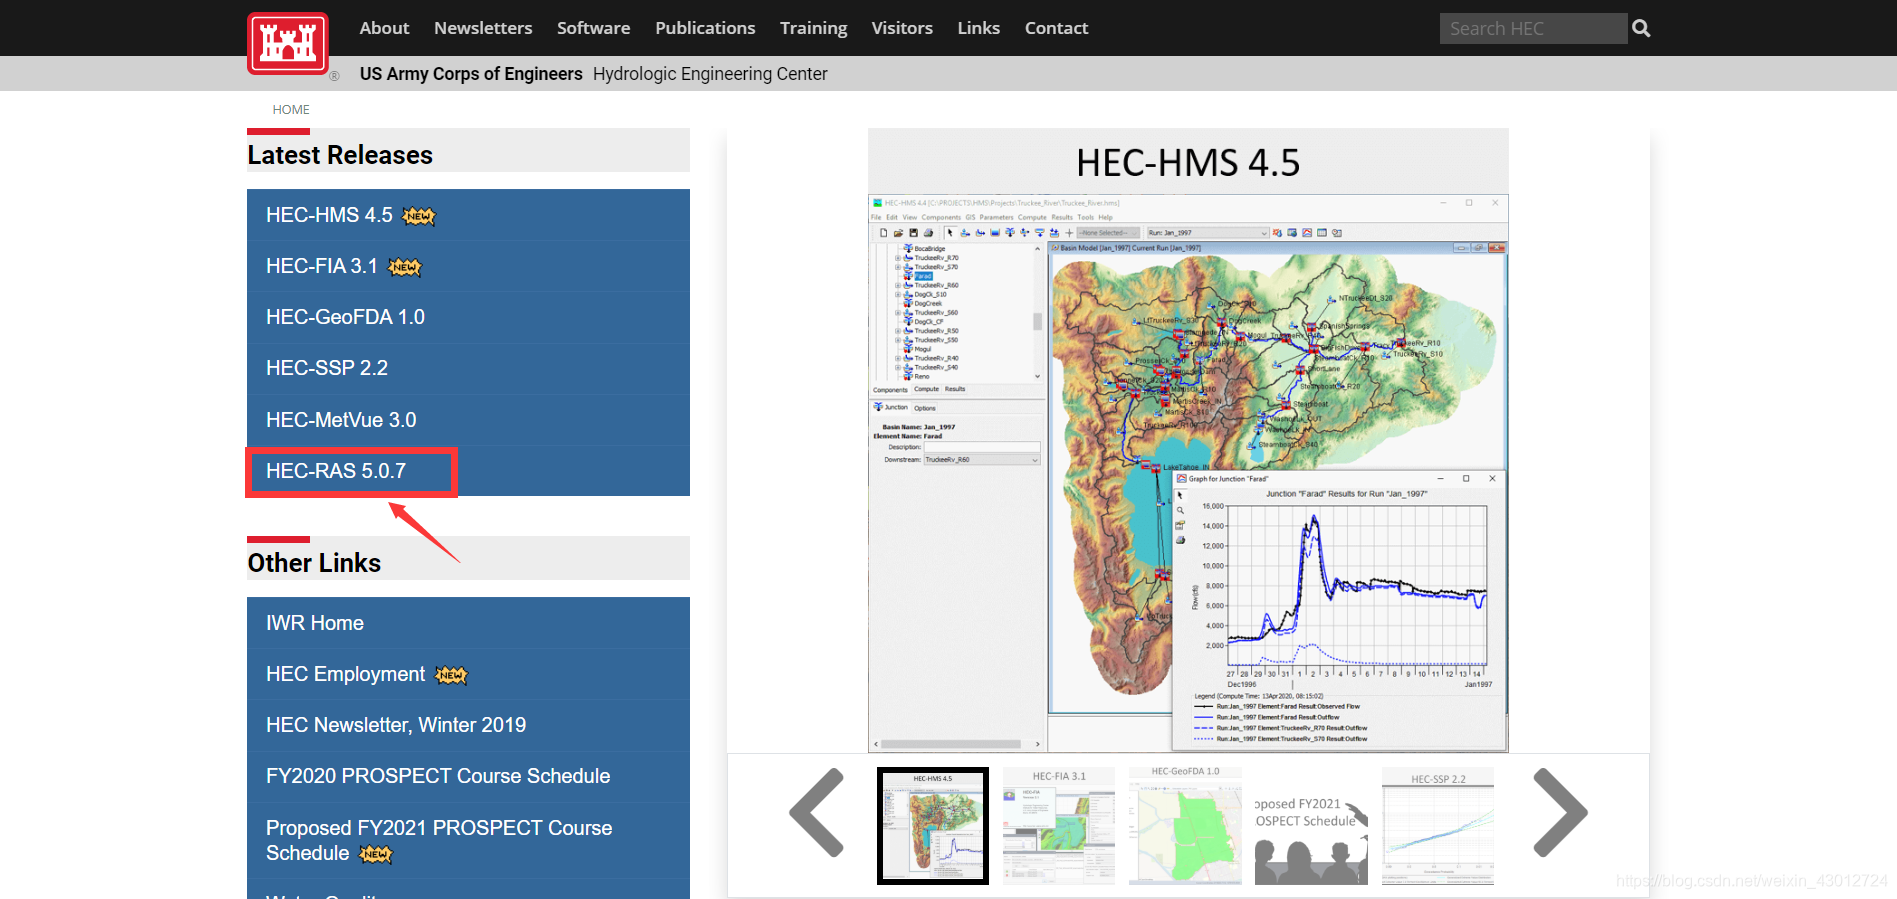Select the HEC-HMS 4.5 carousel thumbnail
Viewport: 1897px width, 899px height.
933,826
